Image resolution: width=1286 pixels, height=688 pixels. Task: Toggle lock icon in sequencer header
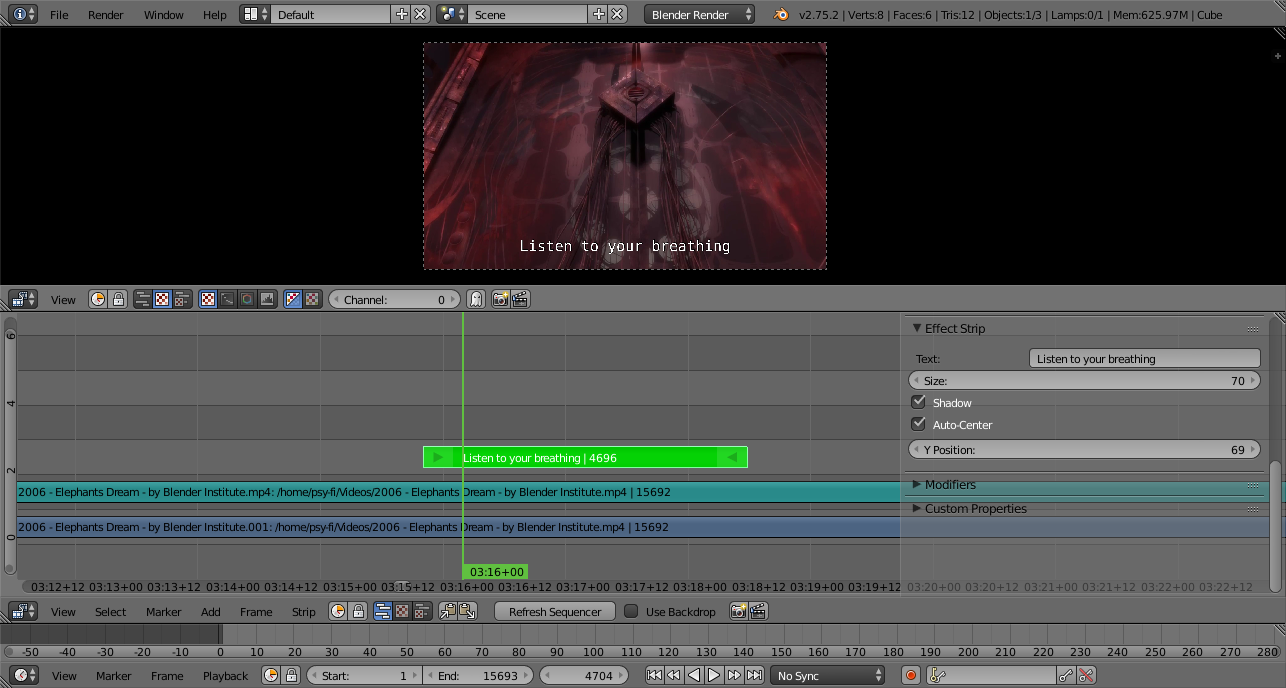358,611
